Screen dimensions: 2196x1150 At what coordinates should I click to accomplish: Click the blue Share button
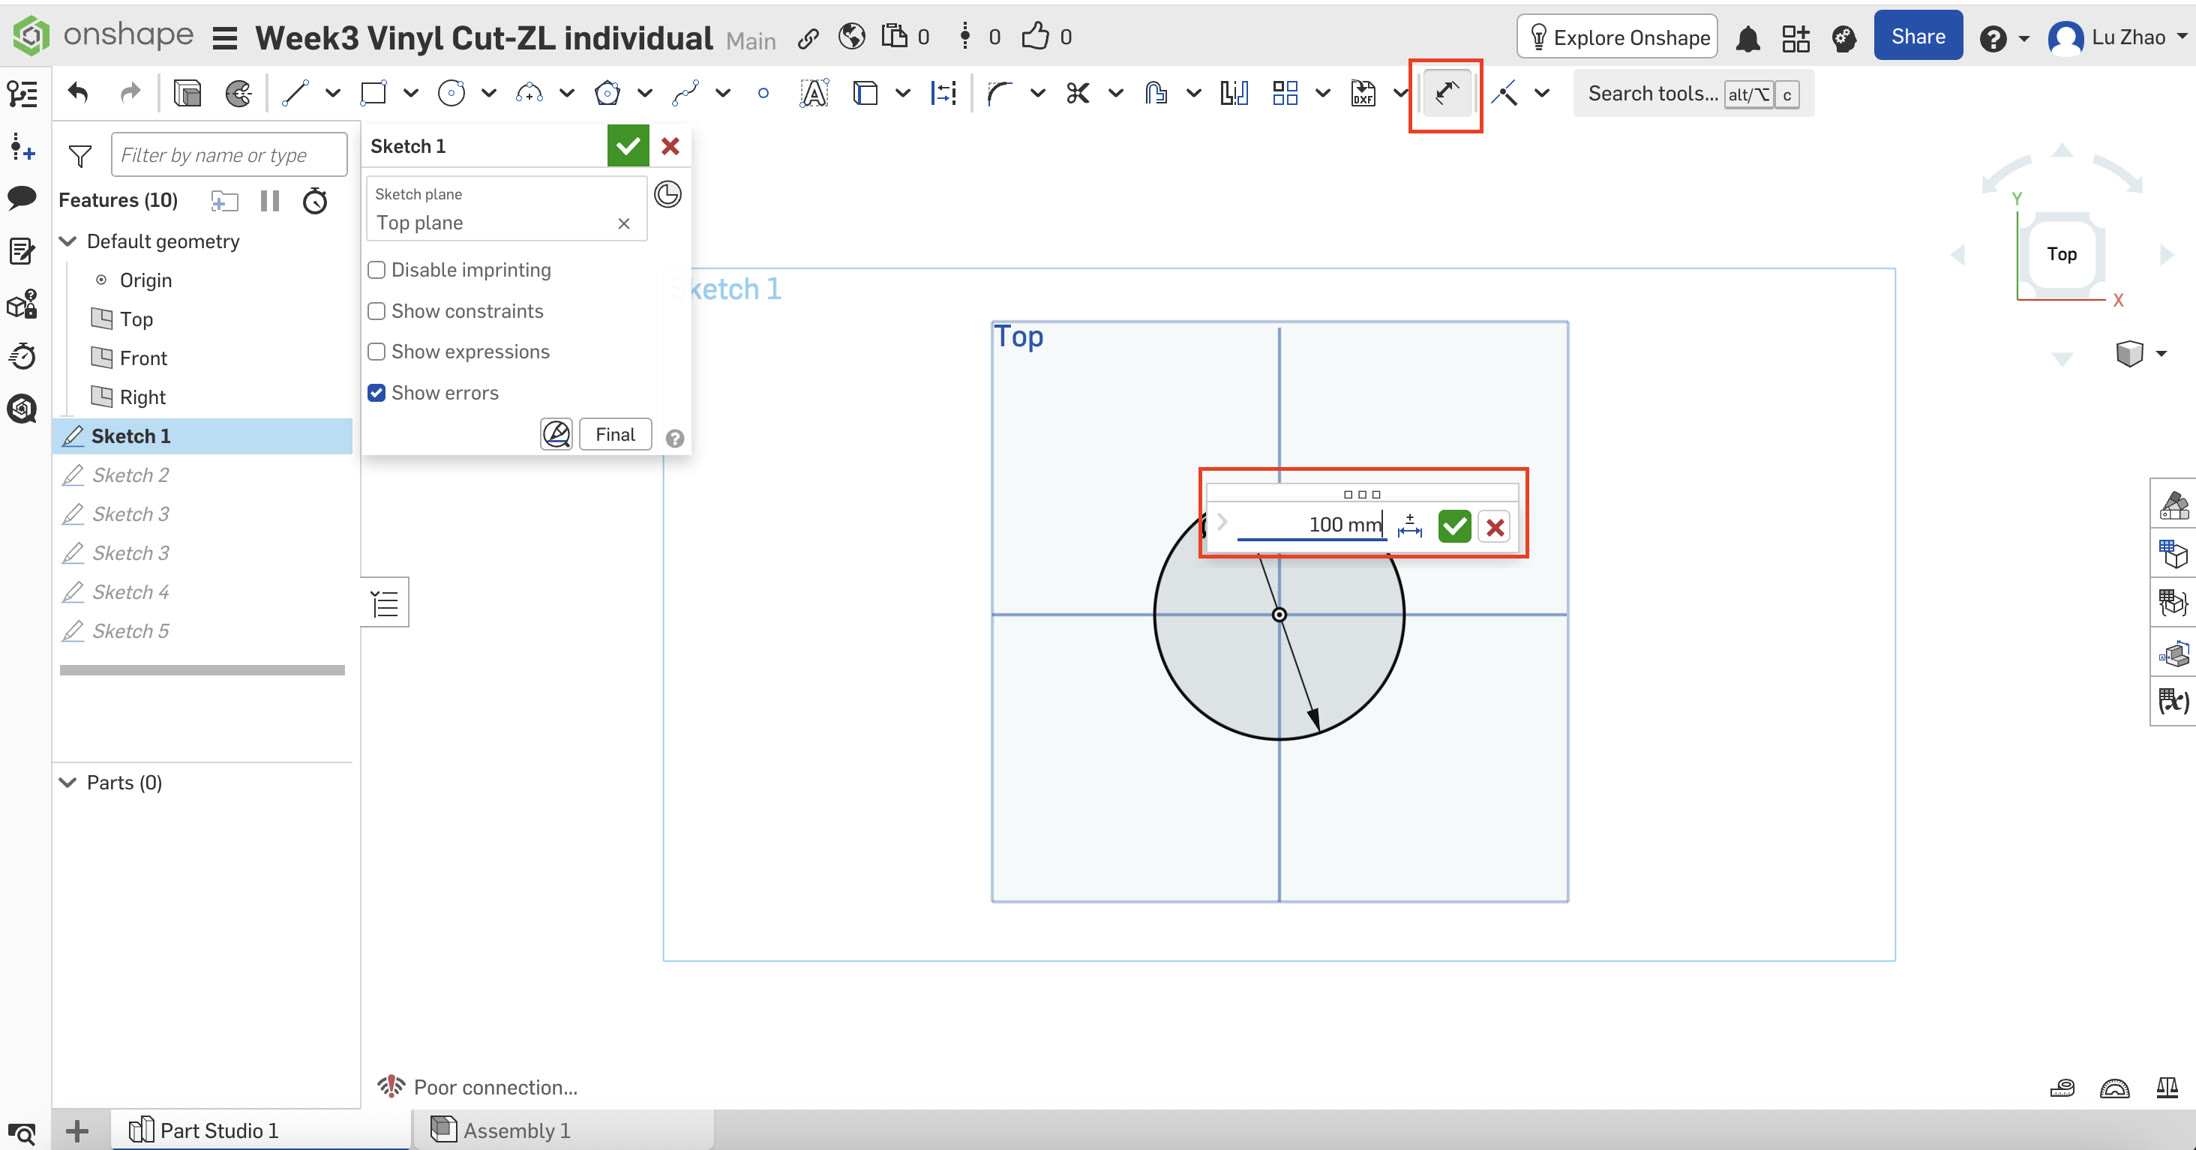click(1917, 37)
